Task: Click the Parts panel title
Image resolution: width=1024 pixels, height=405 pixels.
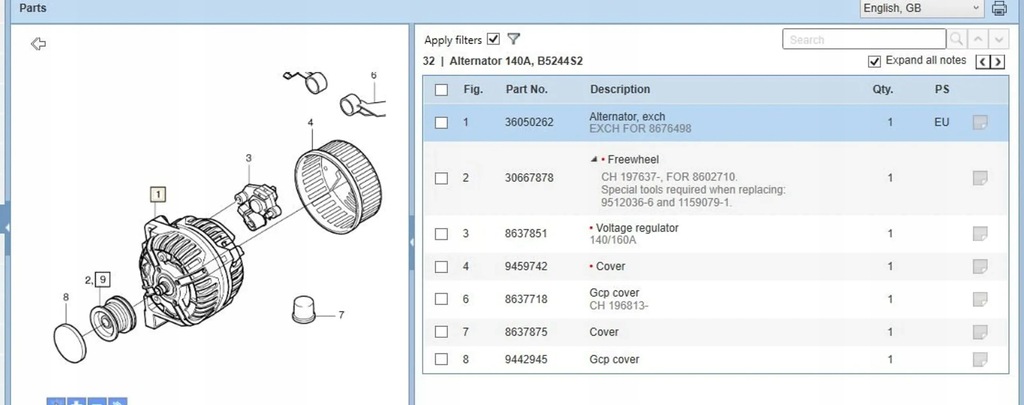Action: 32,8
